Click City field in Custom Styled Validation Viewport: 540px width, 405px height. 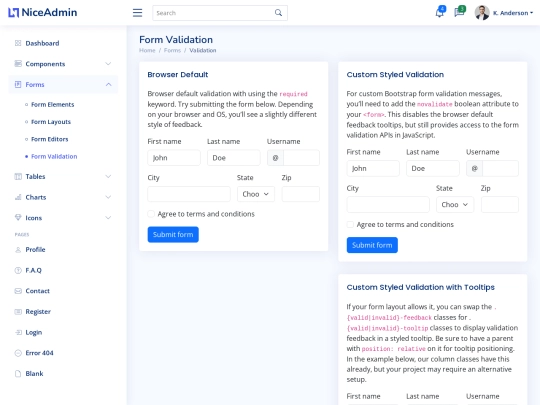pos(388,205)
